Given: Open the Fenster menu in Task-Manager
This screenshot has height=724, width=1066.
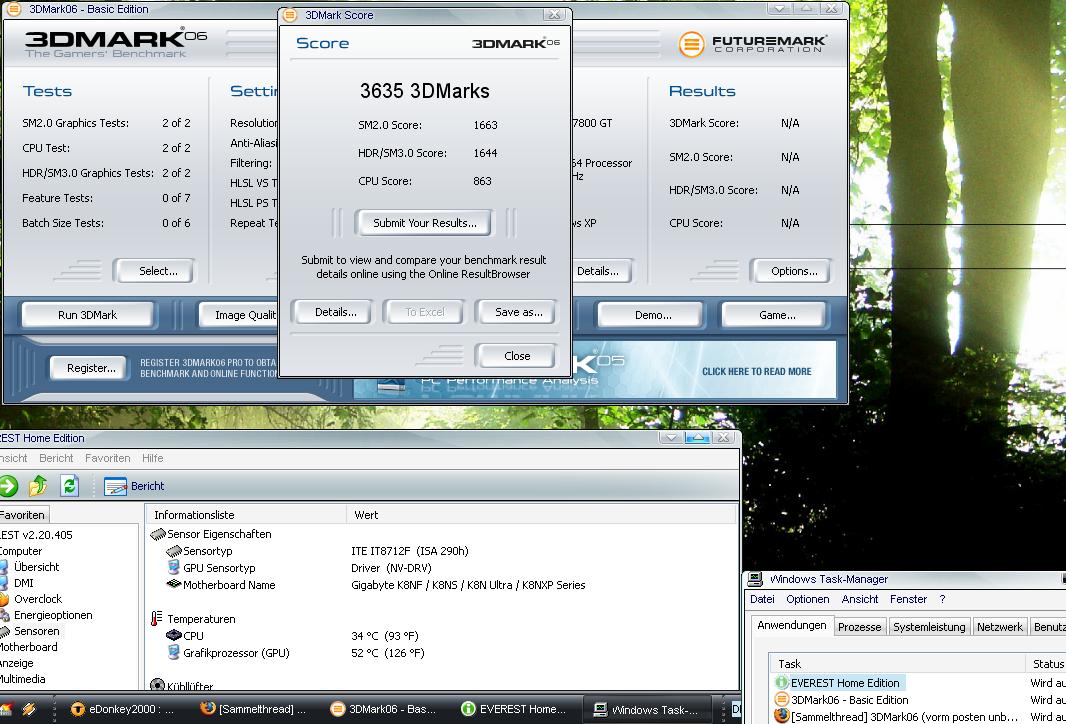Looking at the screenshot, I should [x=908, y=599].
